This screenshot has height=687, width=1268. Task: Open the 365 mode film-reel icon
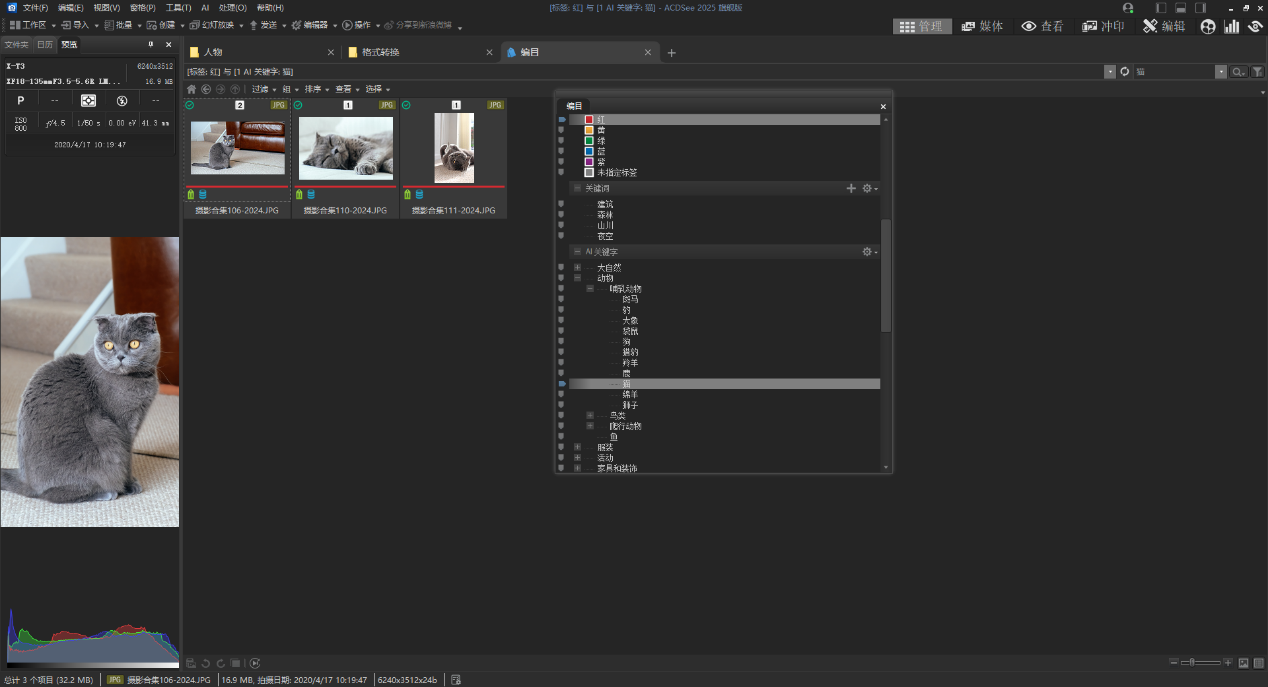(1208, 27)
